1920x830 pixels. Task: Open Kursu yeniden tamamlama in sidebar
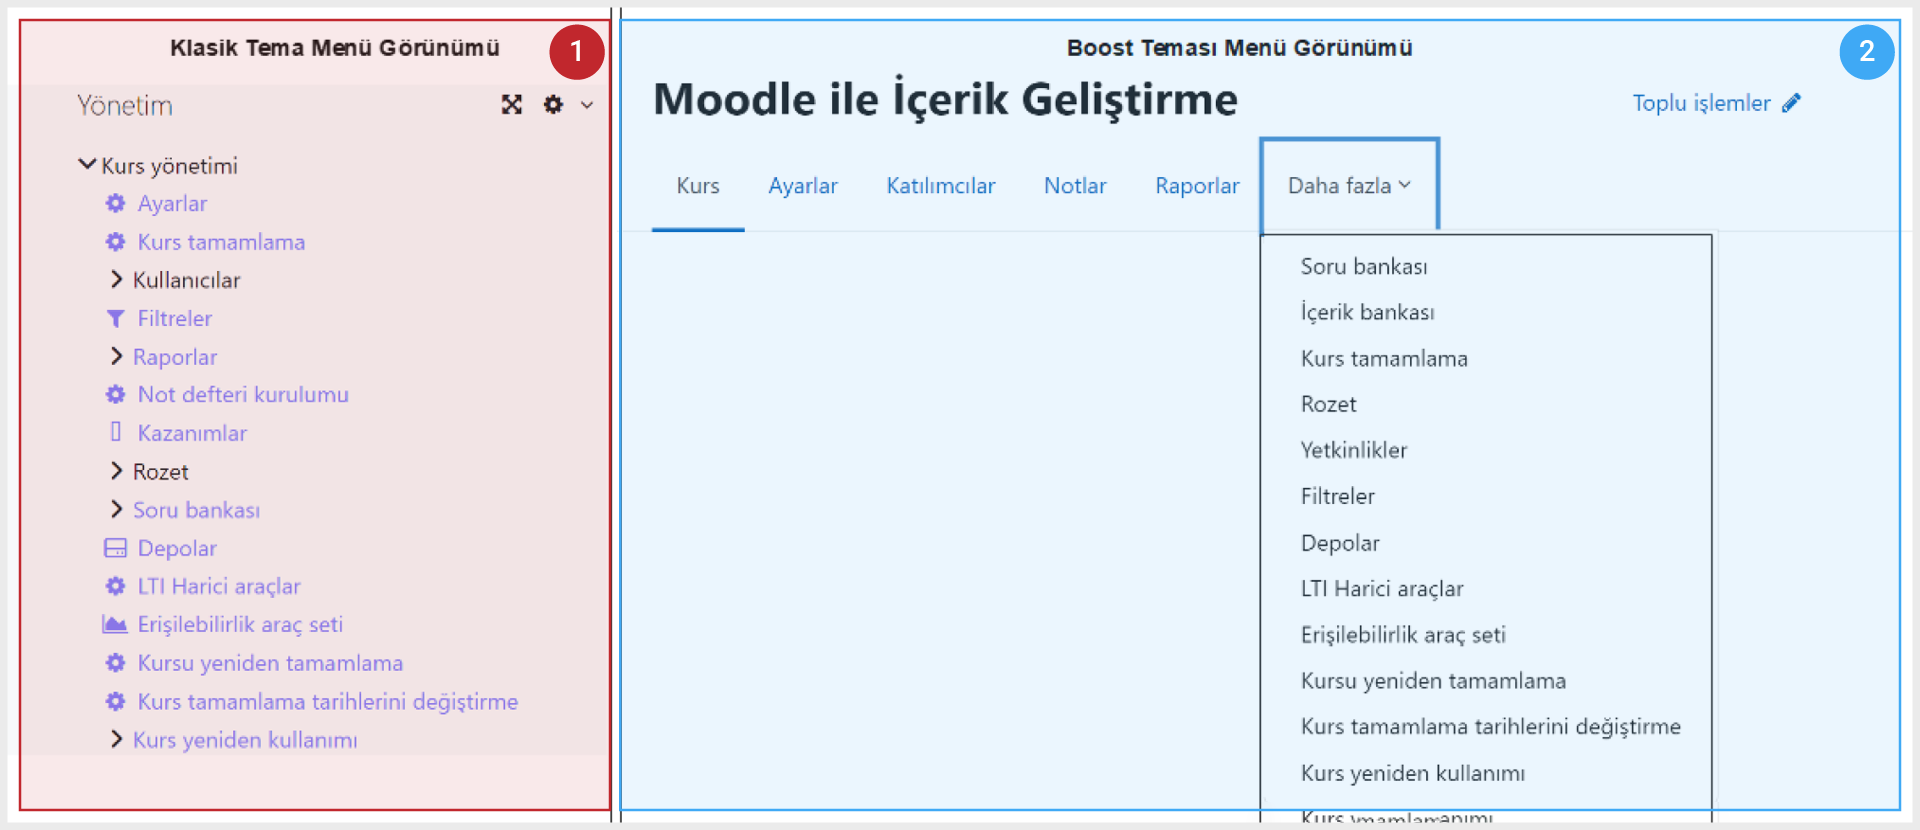pyautogui.click(x=270, y=663)
